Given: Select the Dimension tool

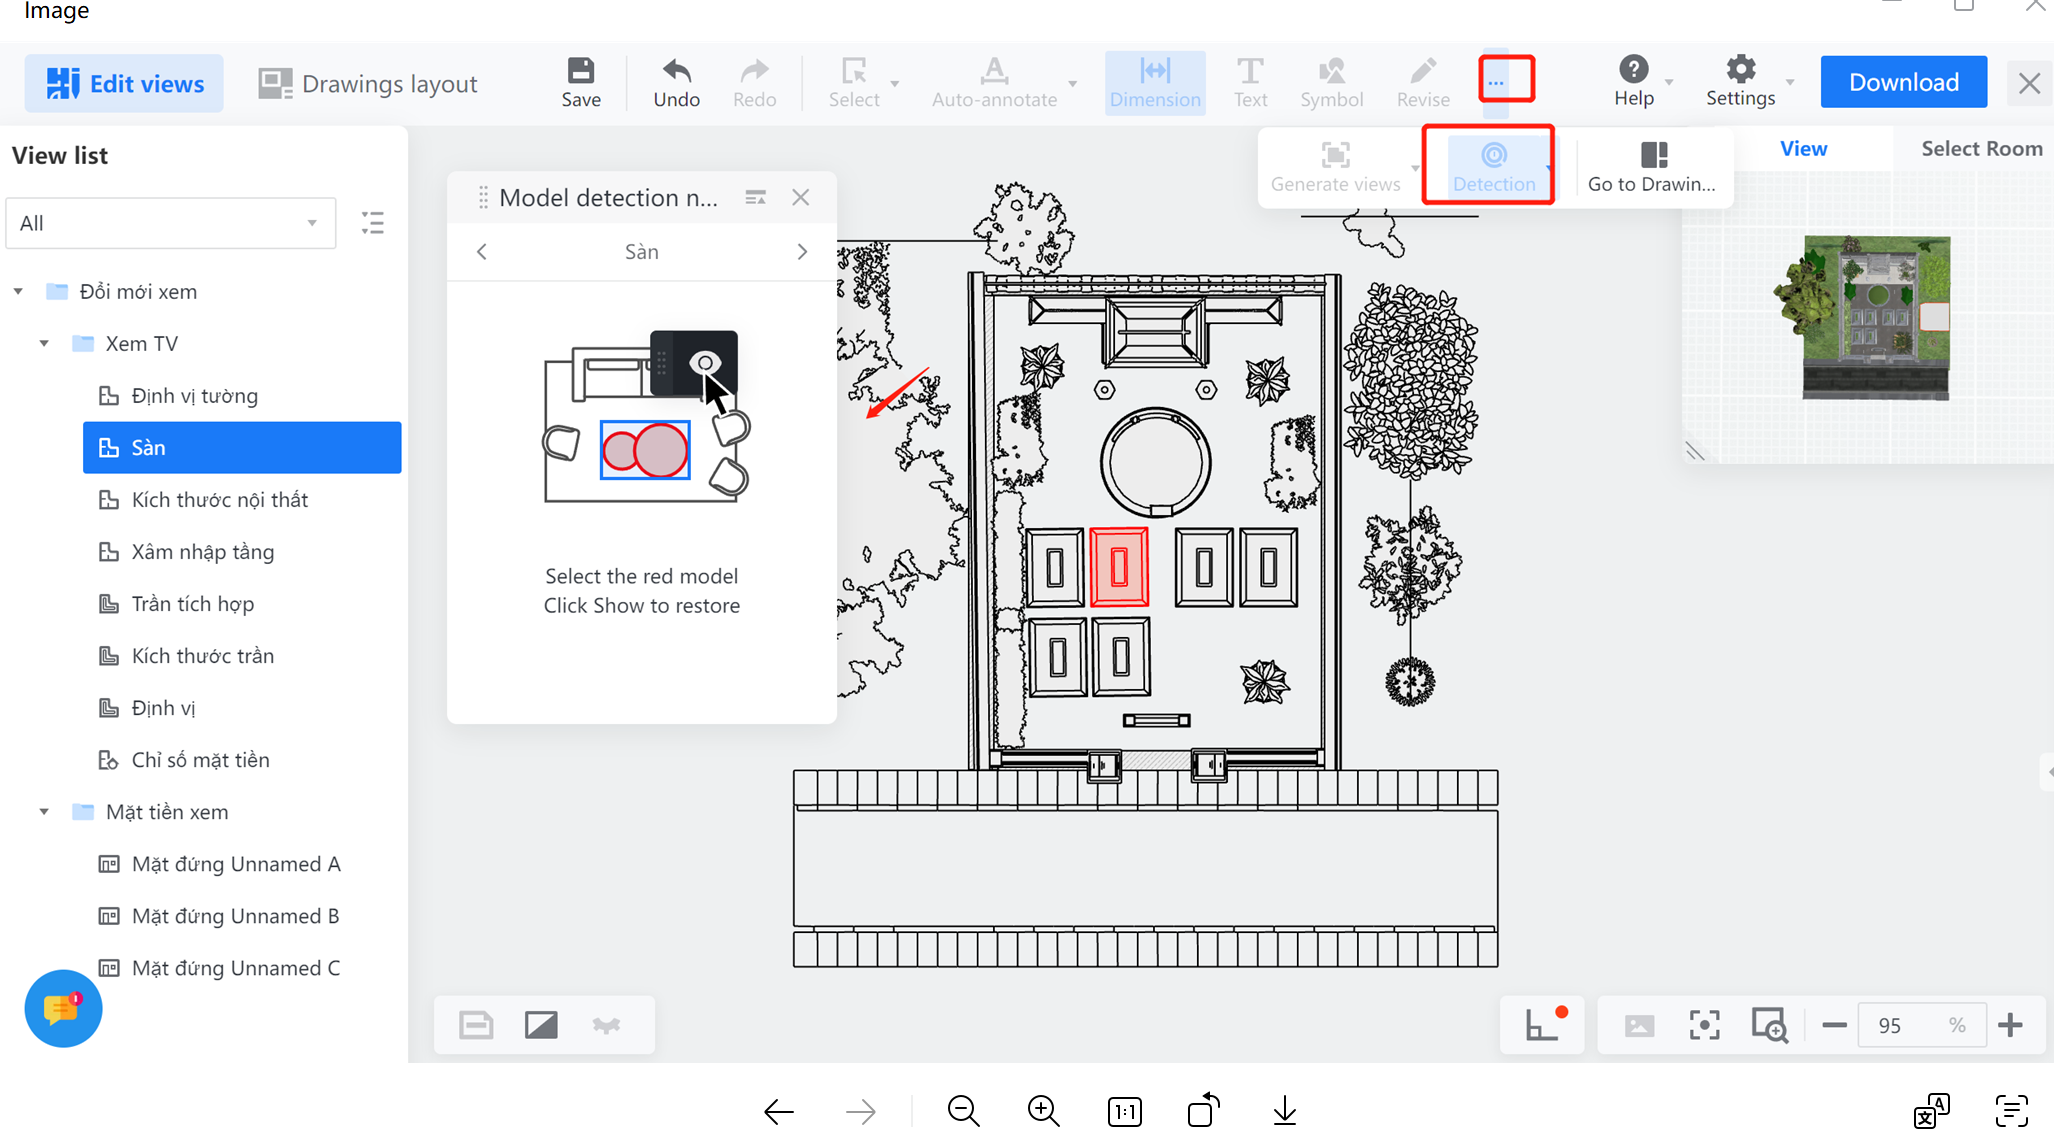Looking at the screenshot, I should tap(1154, 82).
